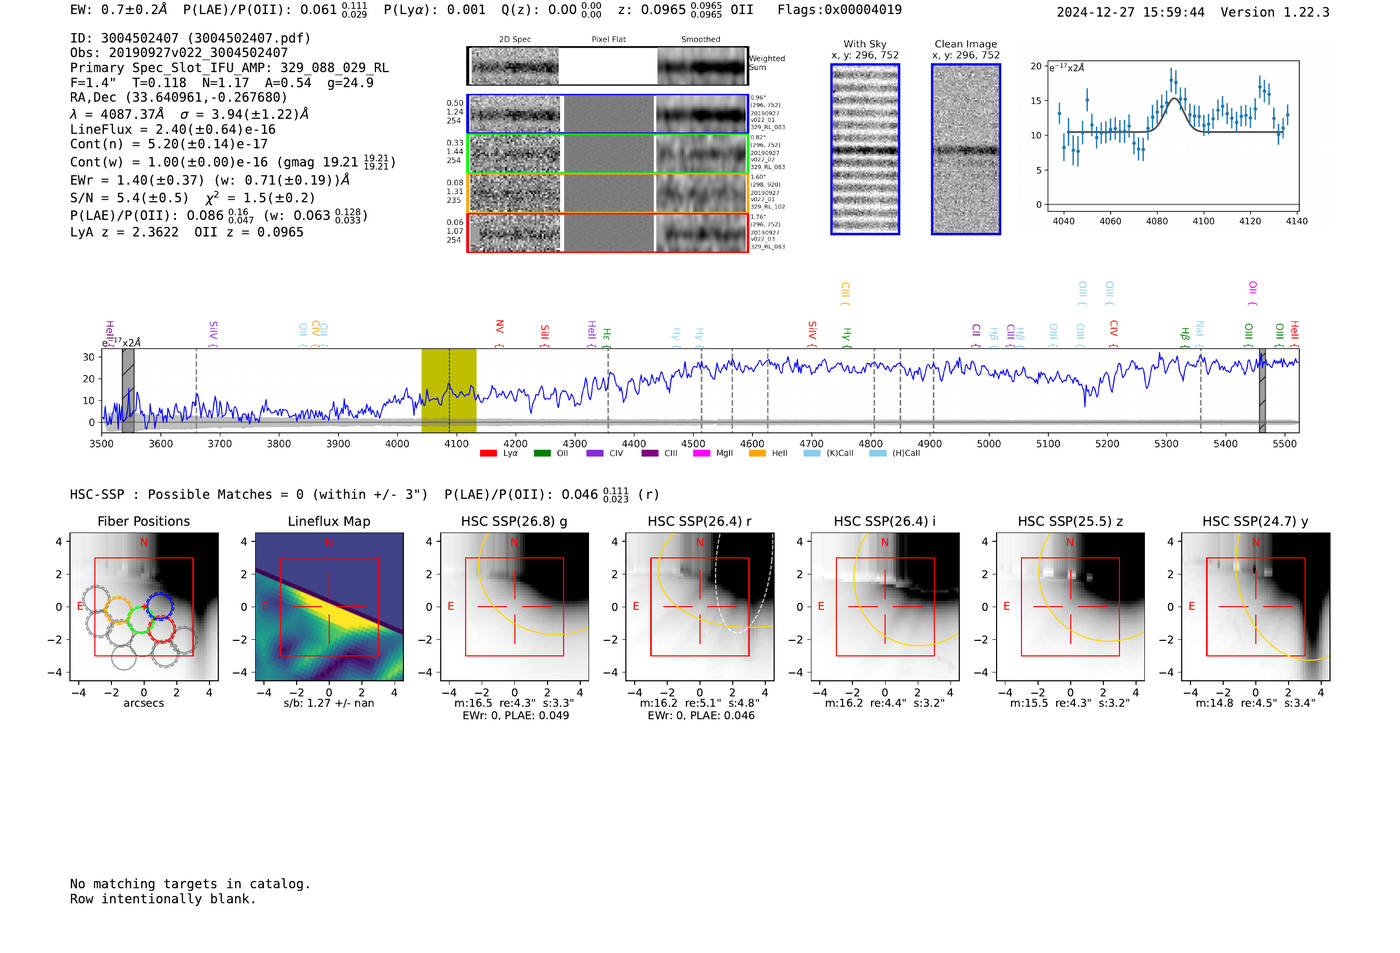Select the red-outlined 2D fiber spectrum row

608,233
